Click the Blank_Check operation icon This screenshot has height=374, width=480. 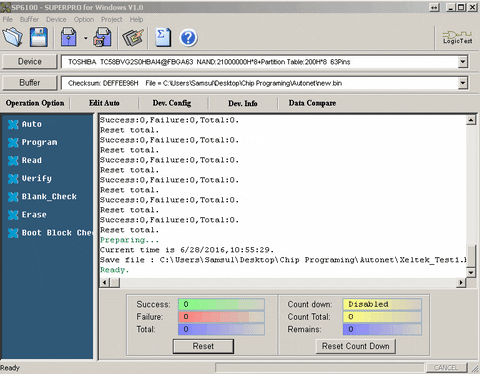(x=13, y=197)
